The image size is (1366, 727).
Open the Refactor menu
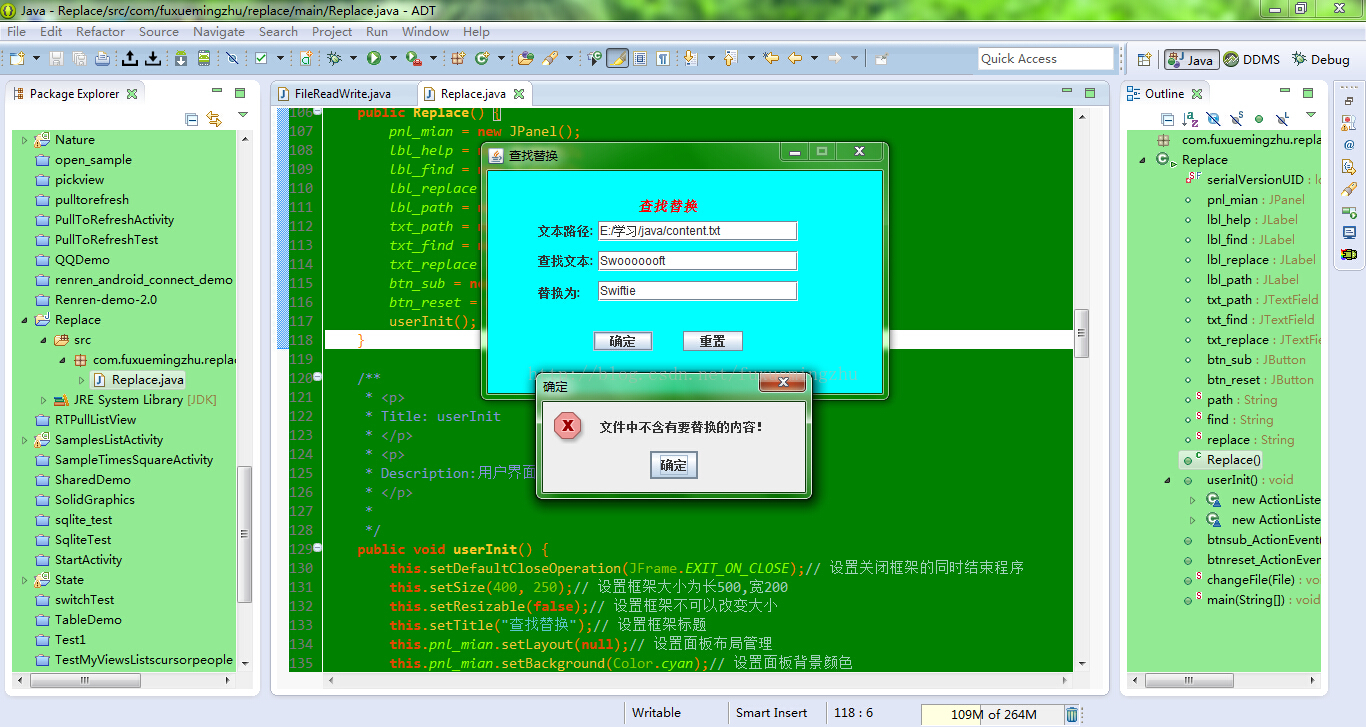pyautogui.click(x=101, y=31)
